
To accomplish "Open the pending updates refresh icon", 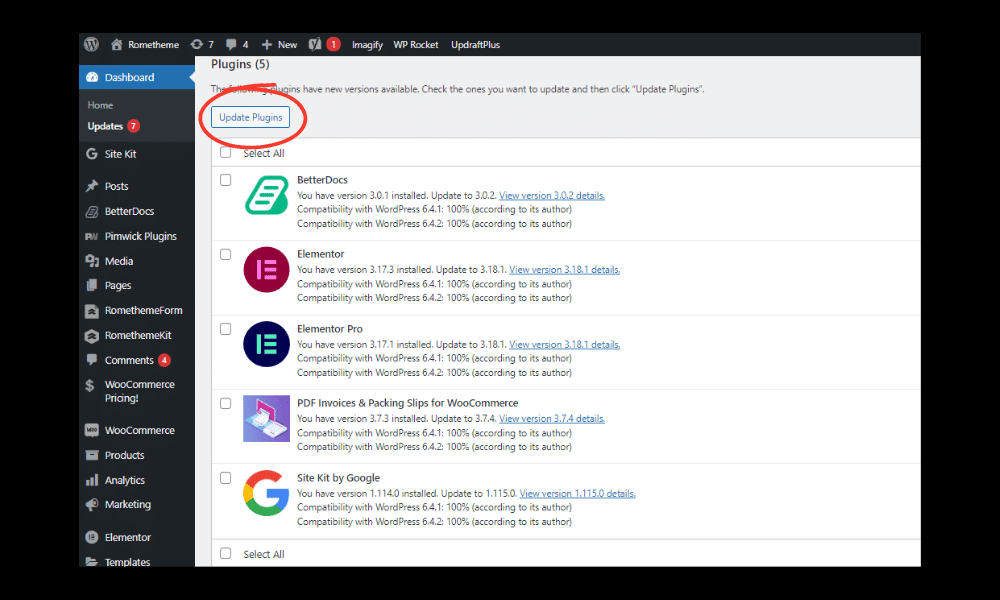I will [x=197, y=44].
